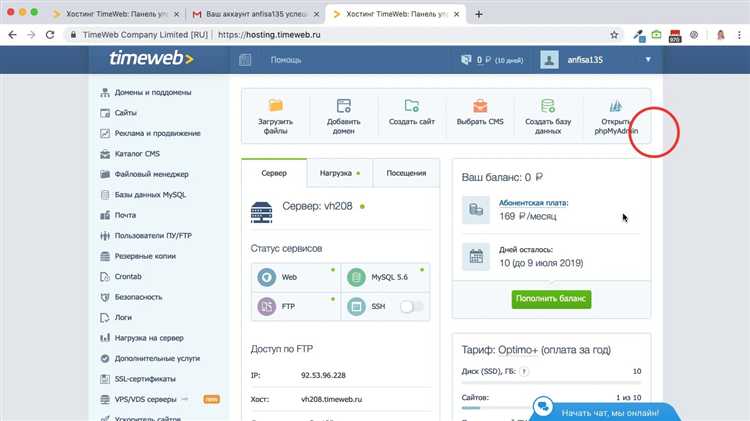750x421 pixels.
Task: Open the Optimo+ tariff link
Action: (x=518, y=350)
